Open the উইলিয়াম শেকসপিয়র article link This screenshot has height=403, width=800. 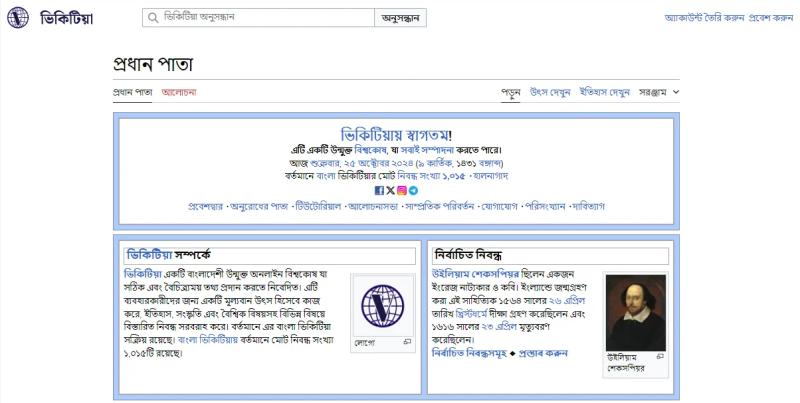[x=476, y=274]
